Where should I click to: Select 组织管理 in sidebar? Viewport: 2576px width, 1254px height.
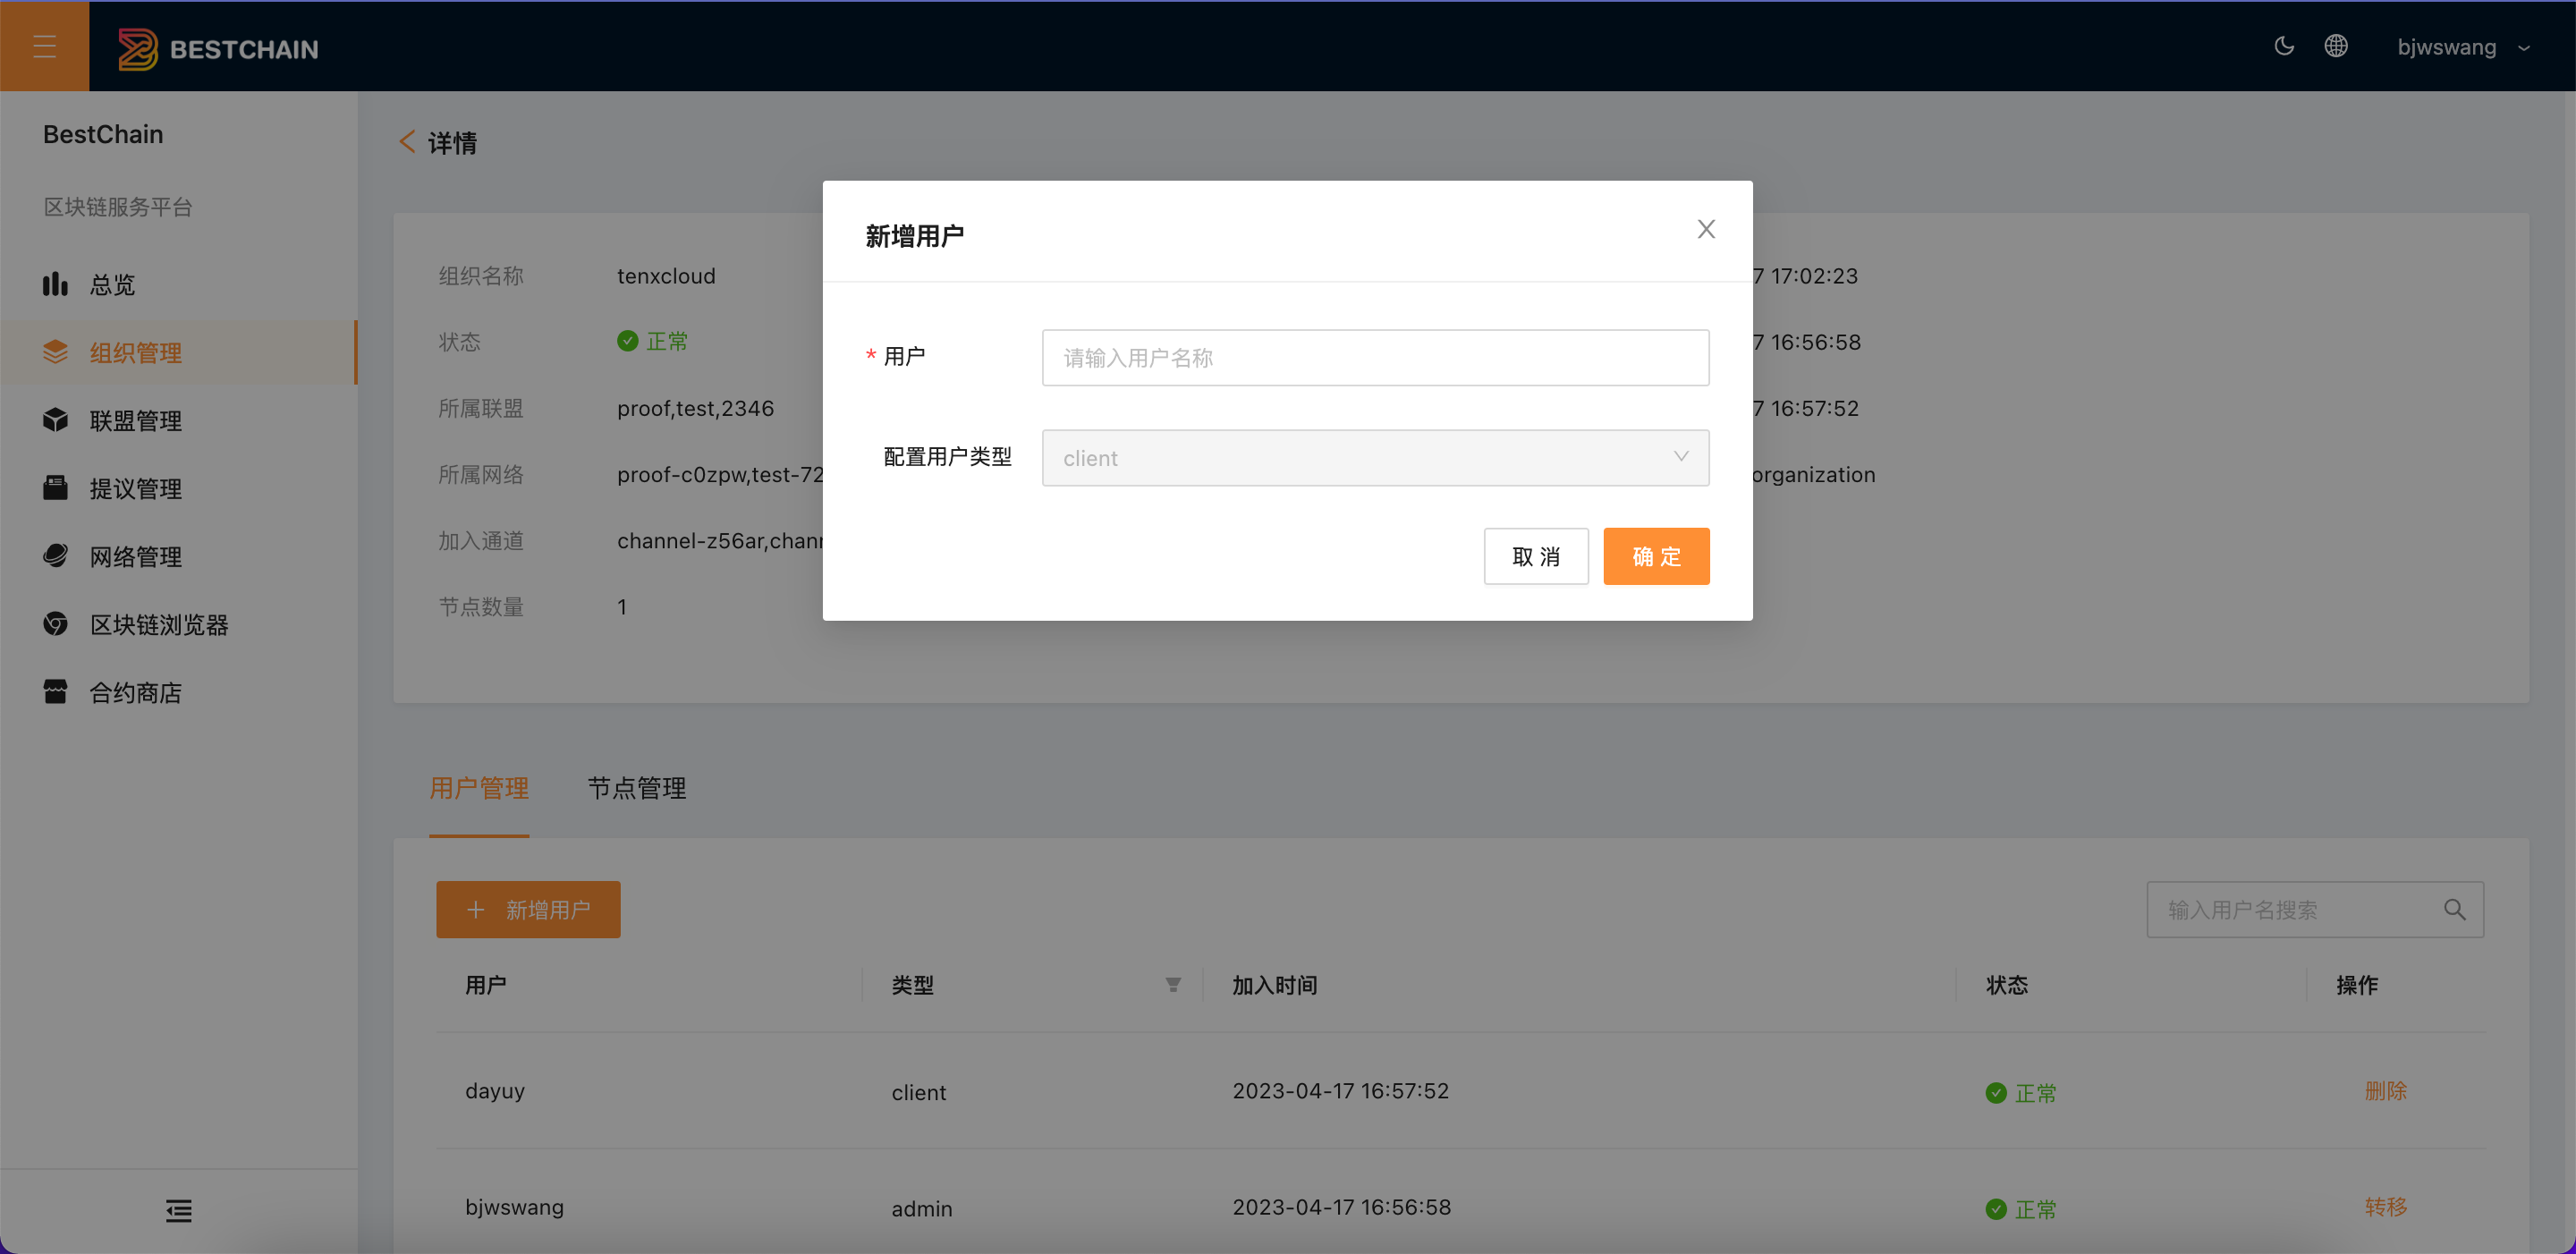(179, 352)
